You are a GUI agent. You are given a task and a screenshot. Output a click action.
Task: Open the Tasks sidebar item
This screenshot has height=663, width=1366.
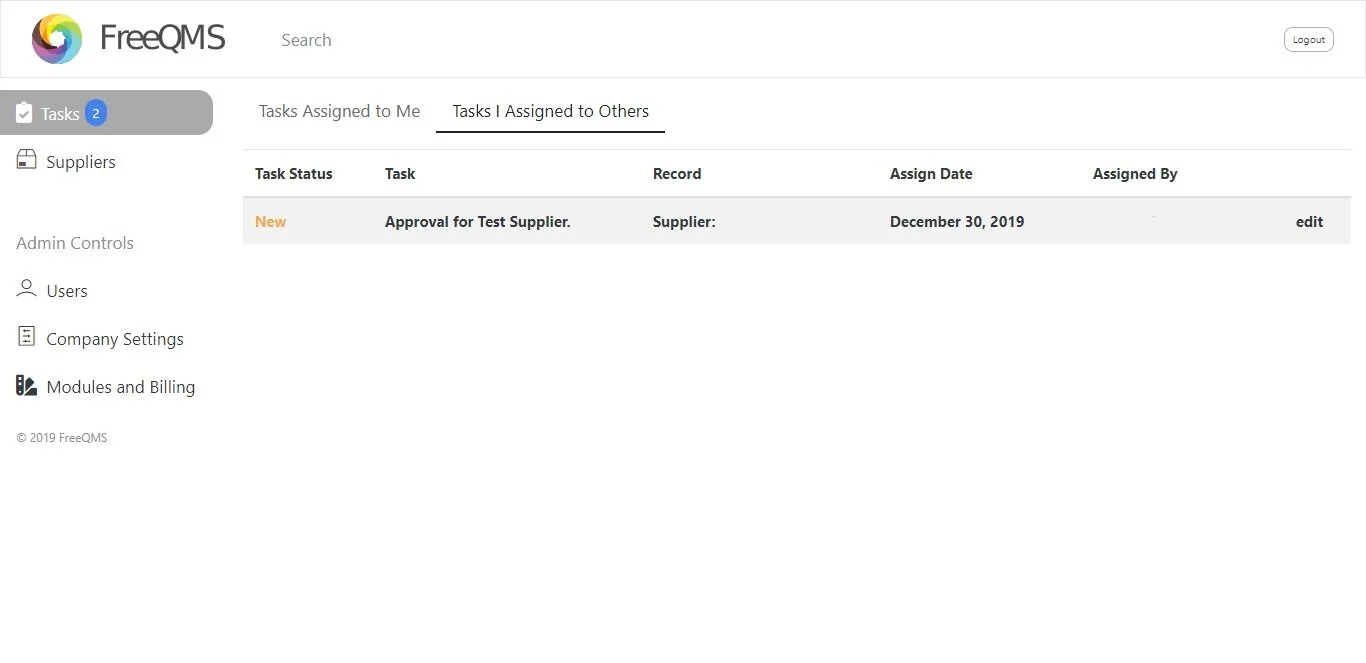[x=106, y=113]
